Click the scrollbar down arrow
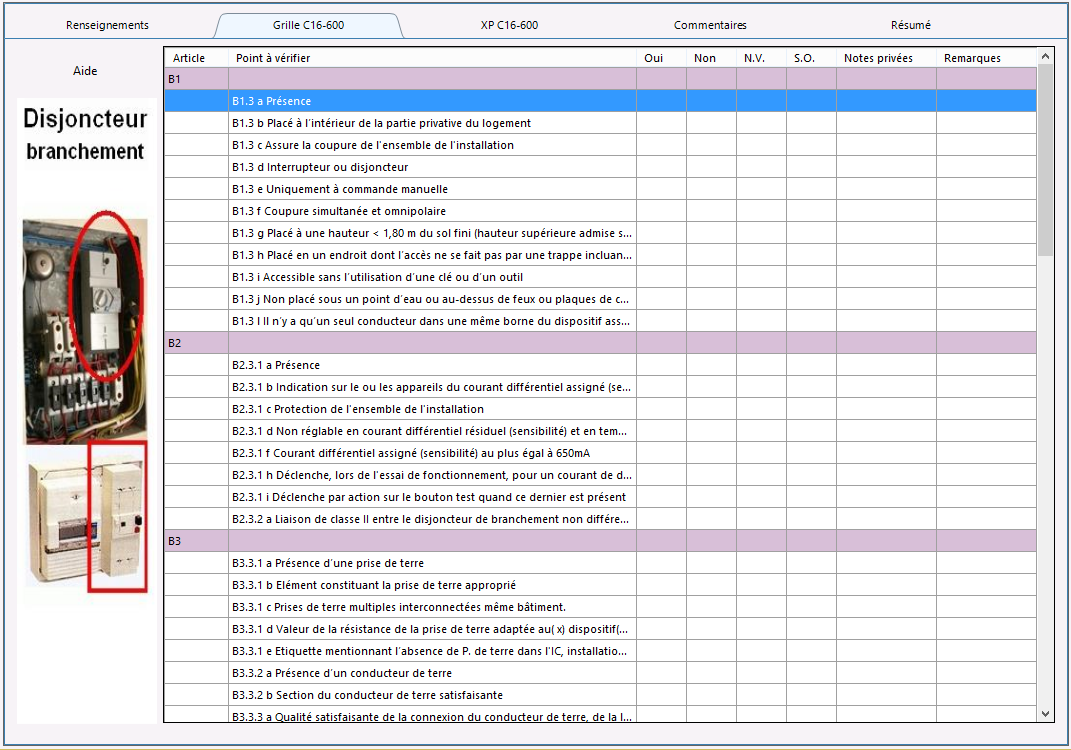The image size is (1071, 750). (1045, 714)
